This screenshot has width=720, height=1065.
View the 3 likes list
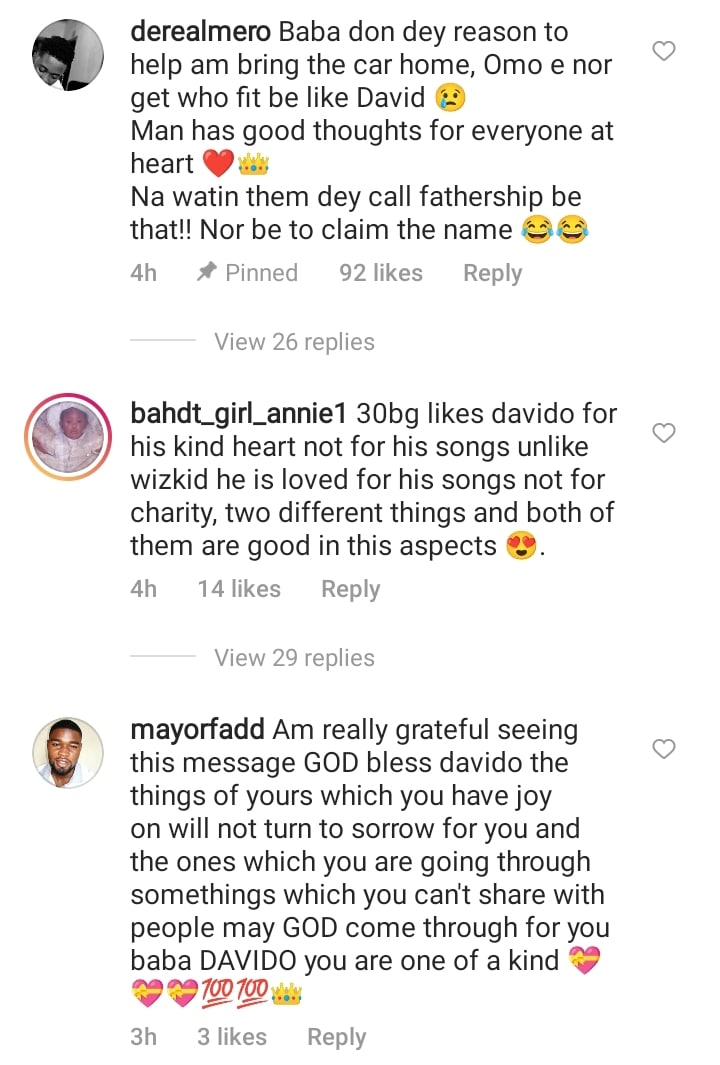coord(232,1037)
